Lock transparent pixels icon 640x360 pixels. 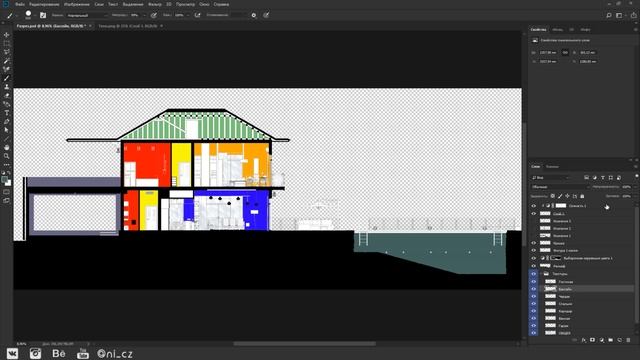click(x=553, y=196)
